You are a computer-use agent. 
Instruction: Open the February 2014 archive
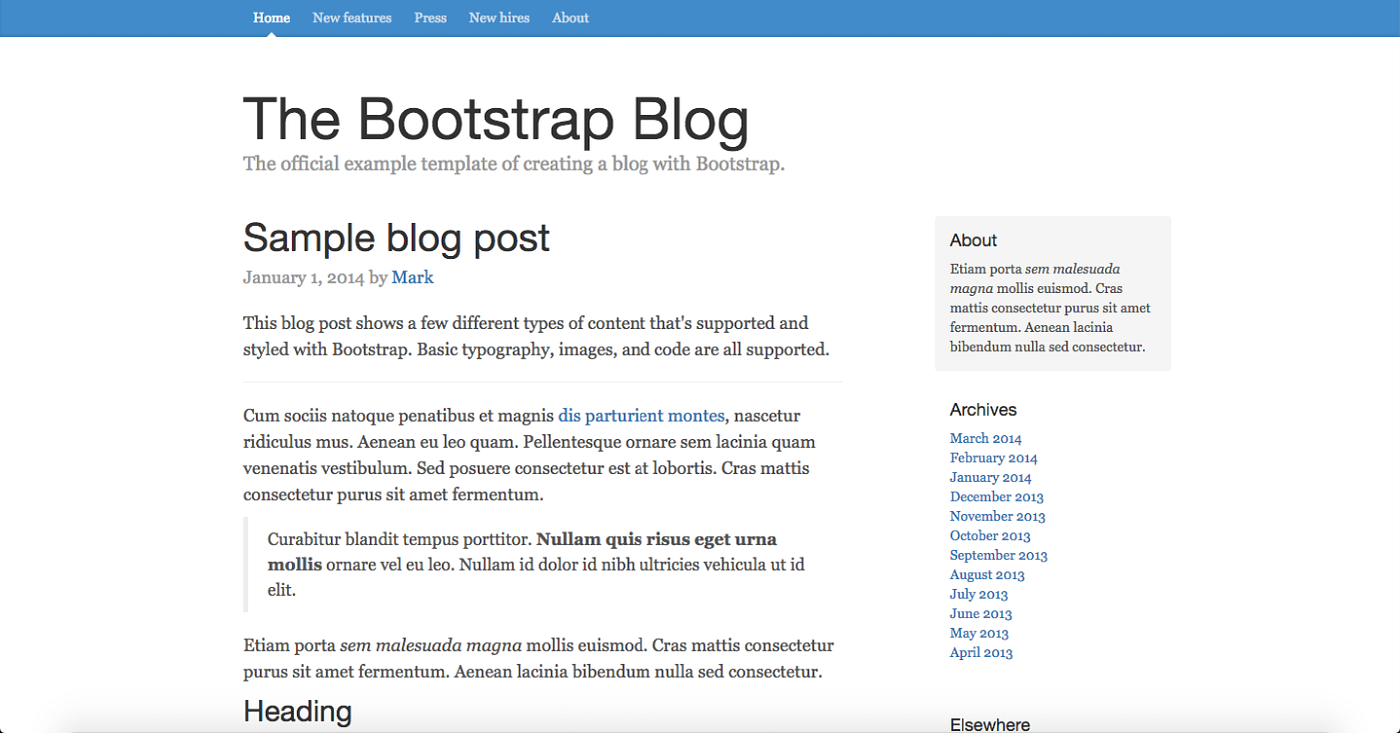(x=993, y=457)
